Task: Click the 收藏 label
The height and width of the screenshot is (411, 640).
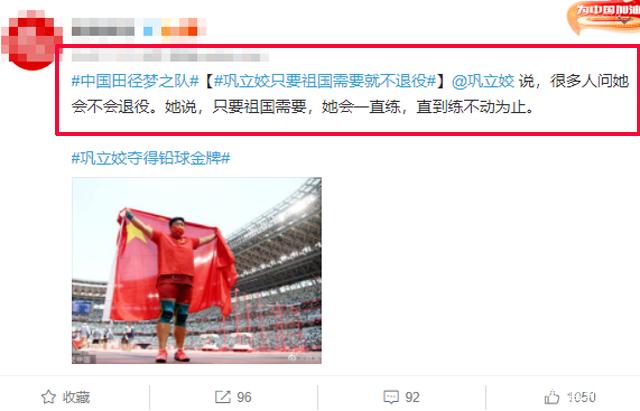Action: click(x=76, y=397)
